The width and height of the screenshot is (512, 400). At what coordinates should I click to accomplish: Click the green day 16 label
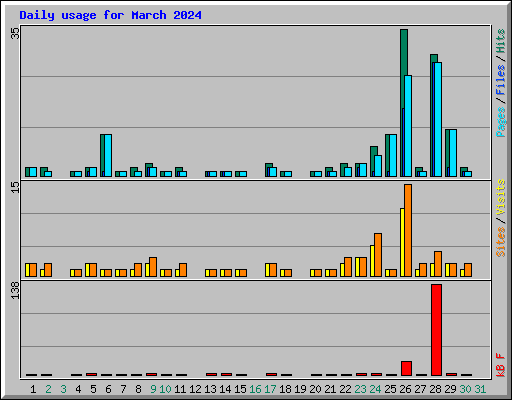[x=255, y=389]
